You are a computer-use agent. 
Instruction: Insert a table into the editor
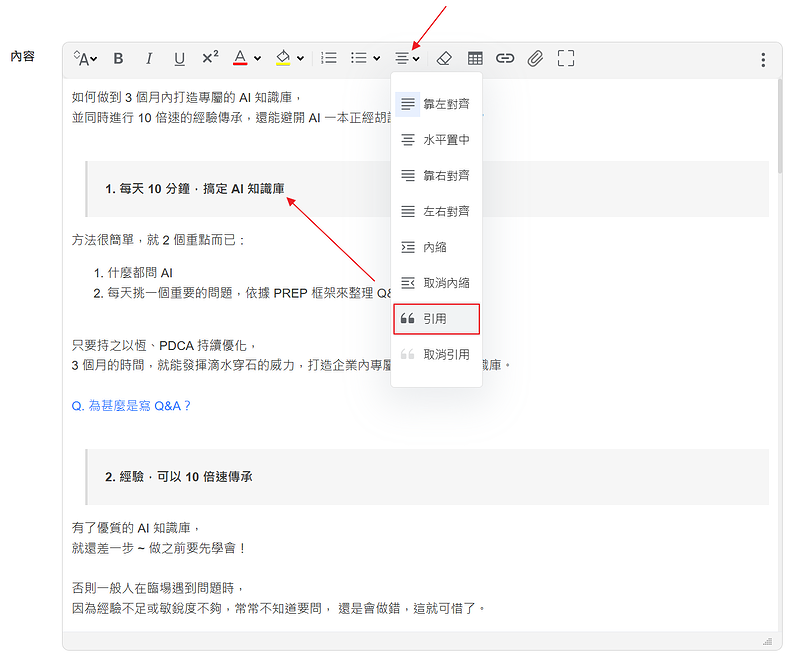tap(475, 59)
